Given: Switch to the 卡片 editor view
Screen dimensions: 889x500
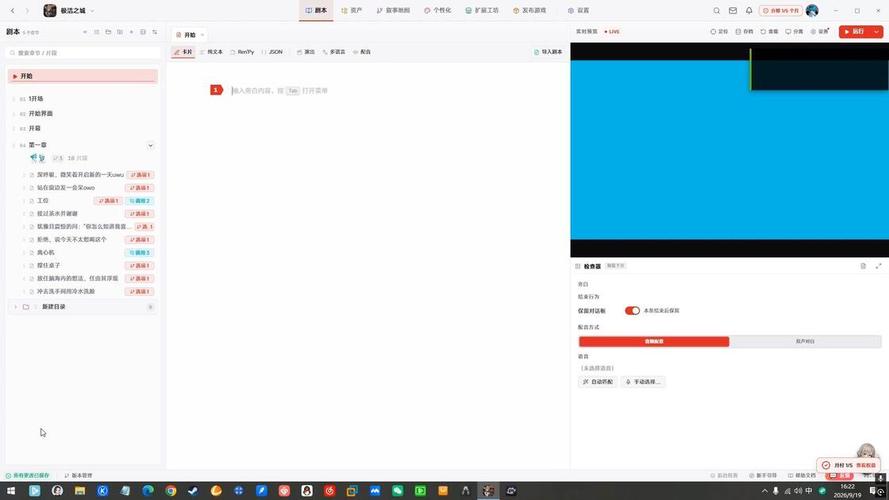Looking at the screenshot, I should [183, 52].
